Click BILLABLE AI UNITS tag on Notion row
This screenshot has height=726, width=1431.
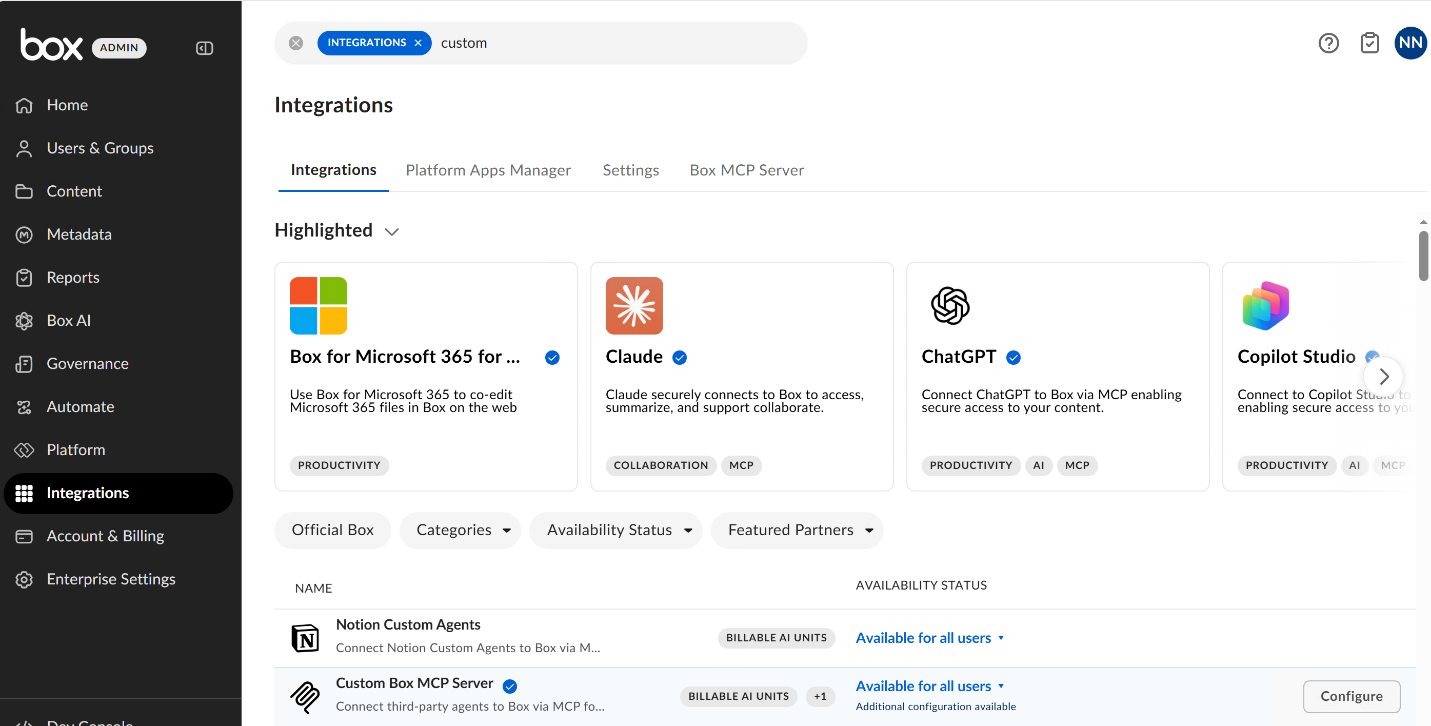pos(776,638)
